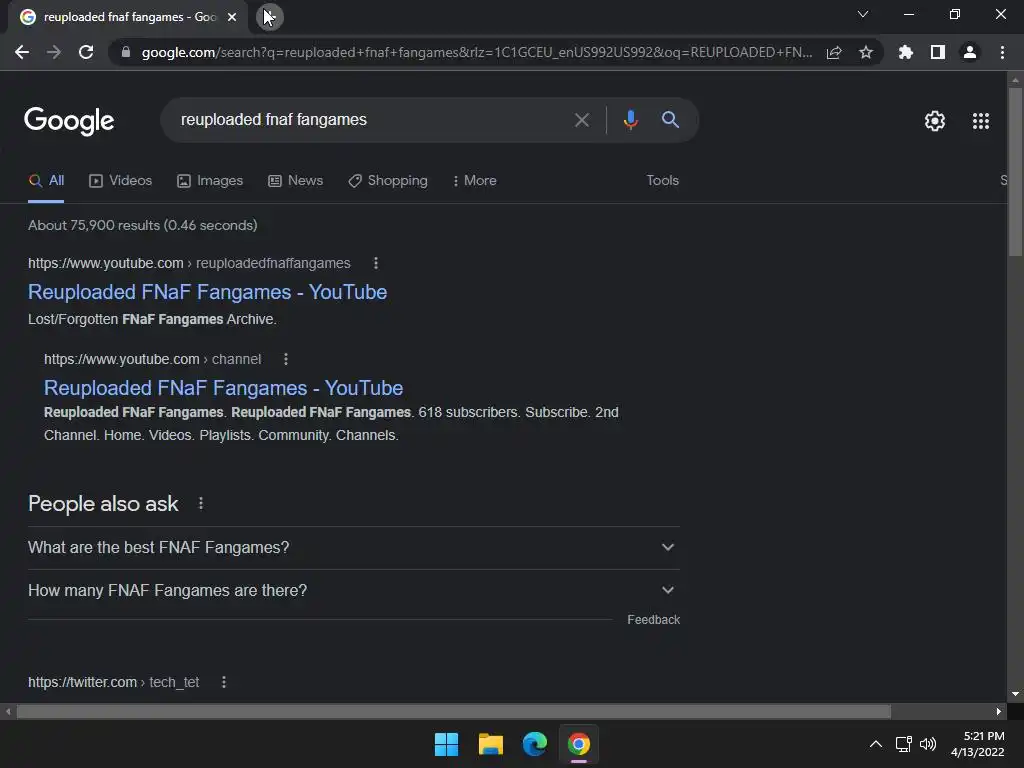Open the Google apps grid
Image resolution: width=1024 pixels, height=768 pixels.
point(981,121)
